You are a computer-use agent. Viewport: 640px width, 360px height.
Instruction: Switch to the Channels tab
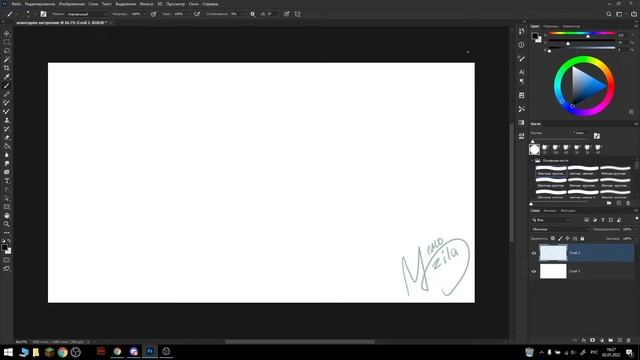(550, 211)
